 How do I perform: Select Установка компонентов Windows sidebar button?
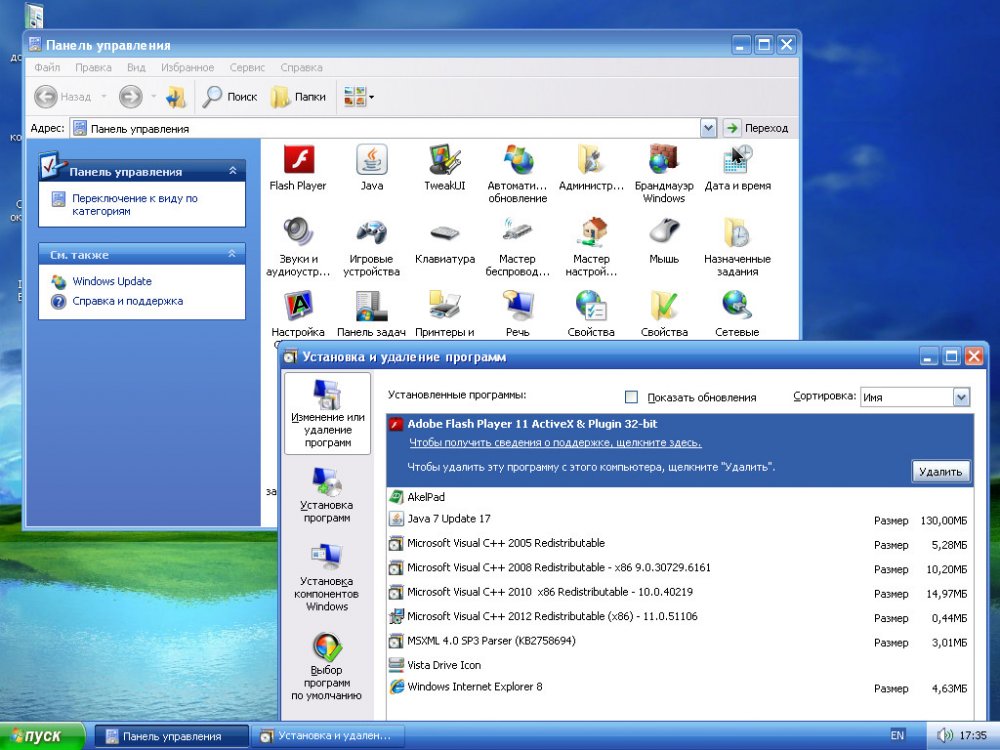point(327,577)
